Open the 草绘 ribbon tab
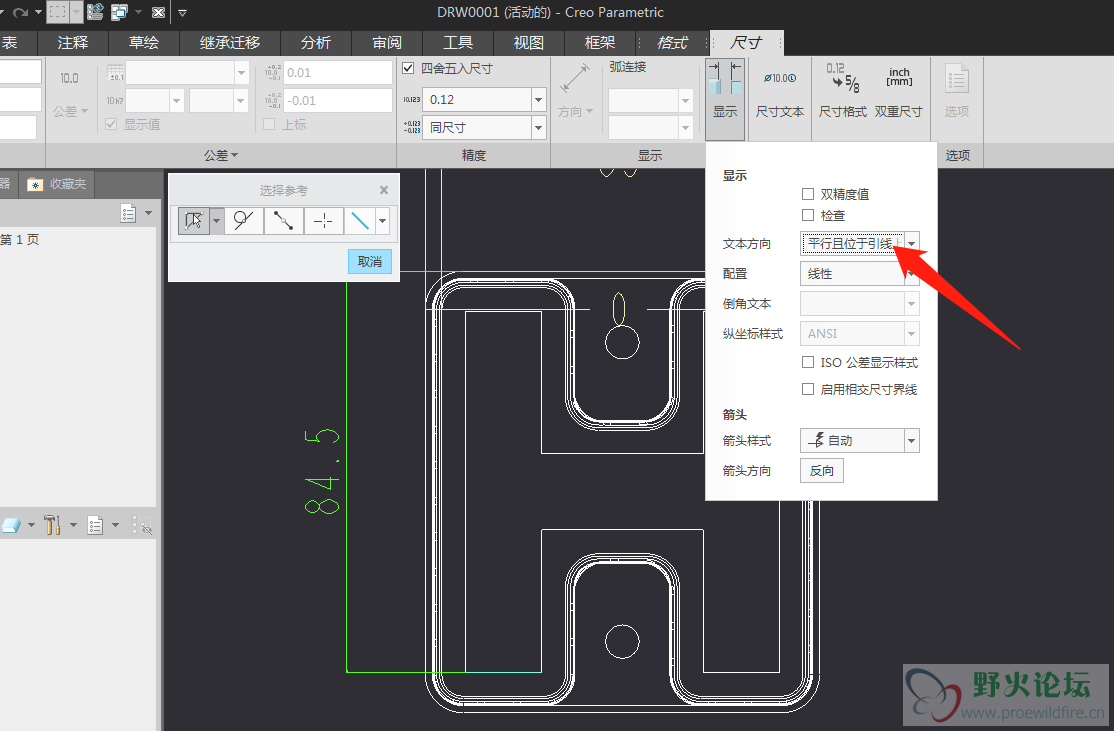This screenshot has width=1114, height=731. [x=144, y=43]
